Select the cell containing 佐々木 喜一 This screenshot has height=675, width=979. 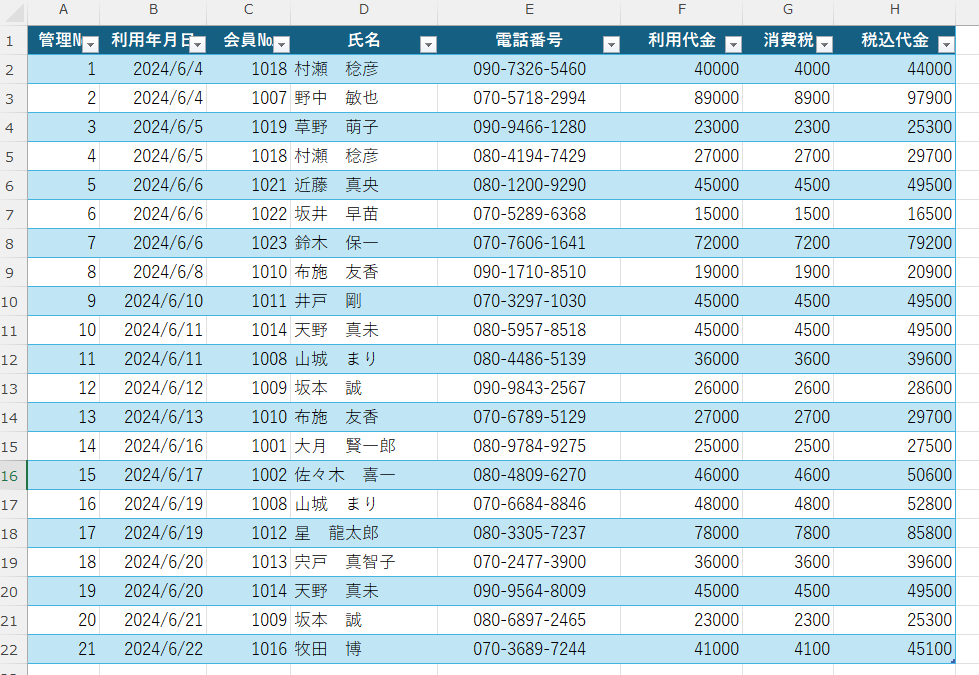pyautogui.click(x=364, y=475)
